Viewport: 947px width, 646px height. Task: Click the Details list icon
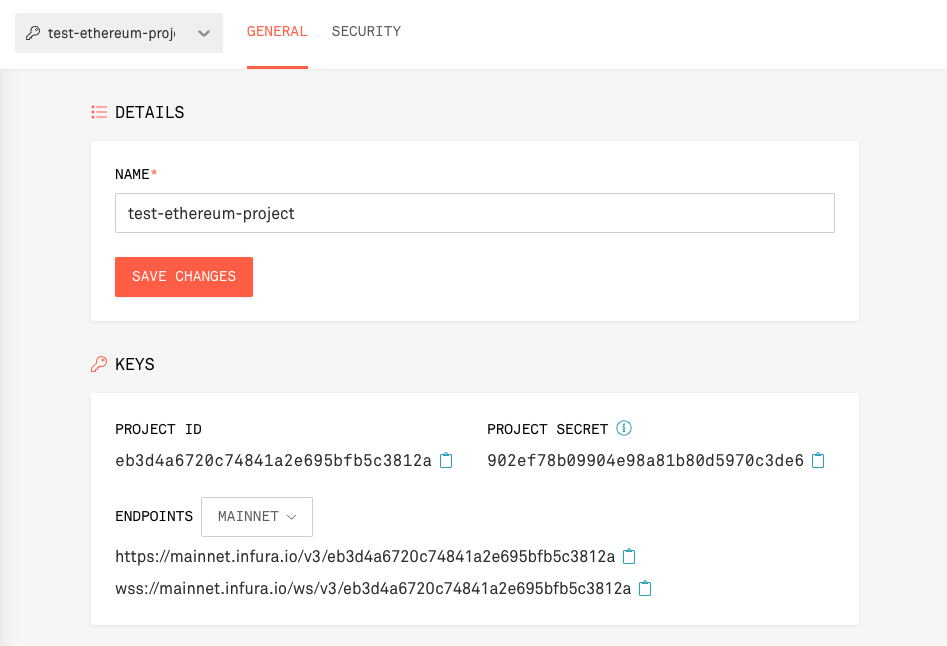point(99,112)
